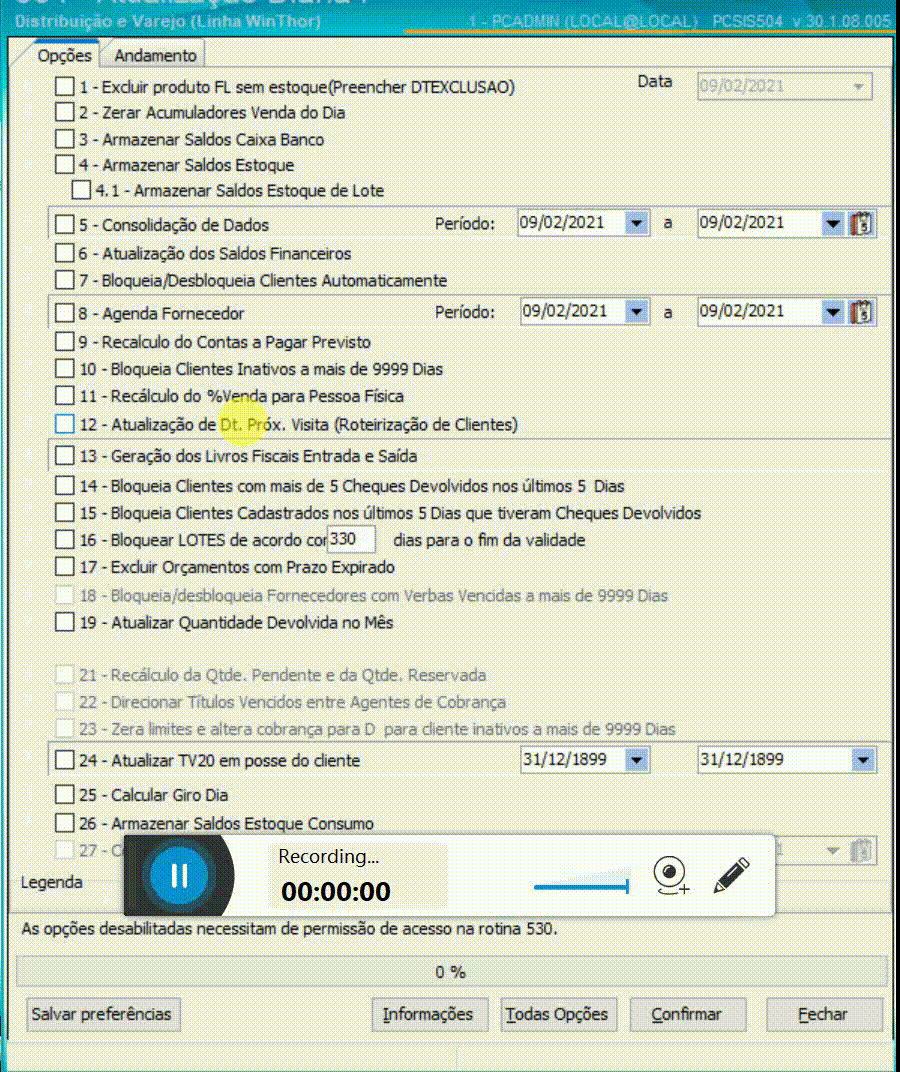Open Agenda Fornecedor start date dropdown
The image size is (900, 1072).
(x=637, y=312)
